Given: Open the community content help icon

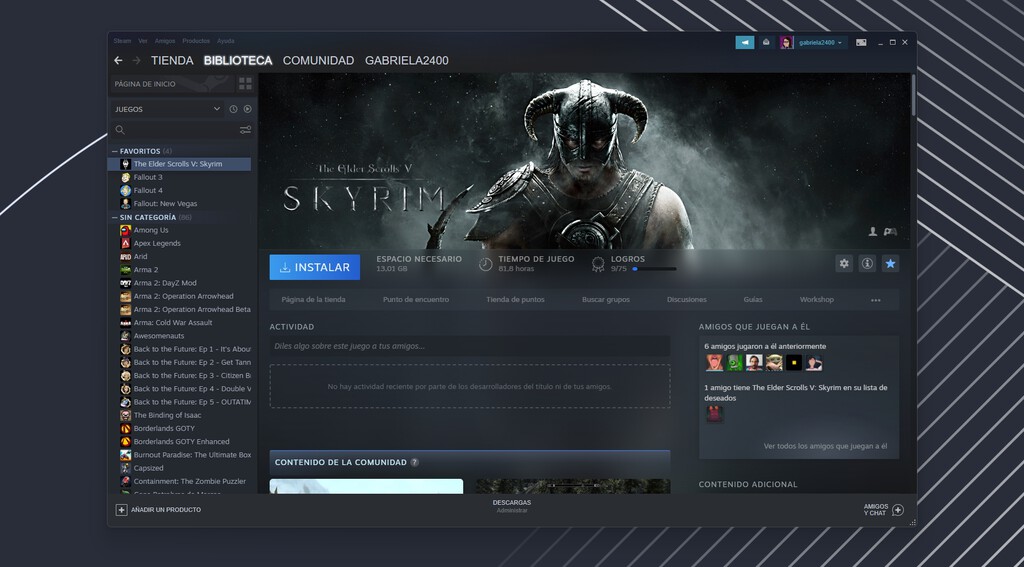Looking at the screenshot, I should tap(414, 462).
